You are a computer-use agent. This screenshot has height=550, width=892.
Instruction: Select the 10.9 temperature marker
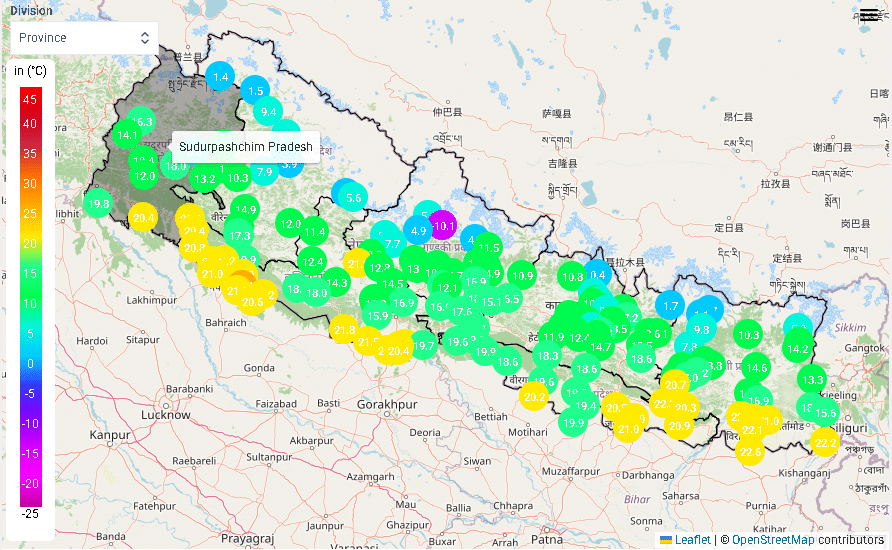[522, 276]
